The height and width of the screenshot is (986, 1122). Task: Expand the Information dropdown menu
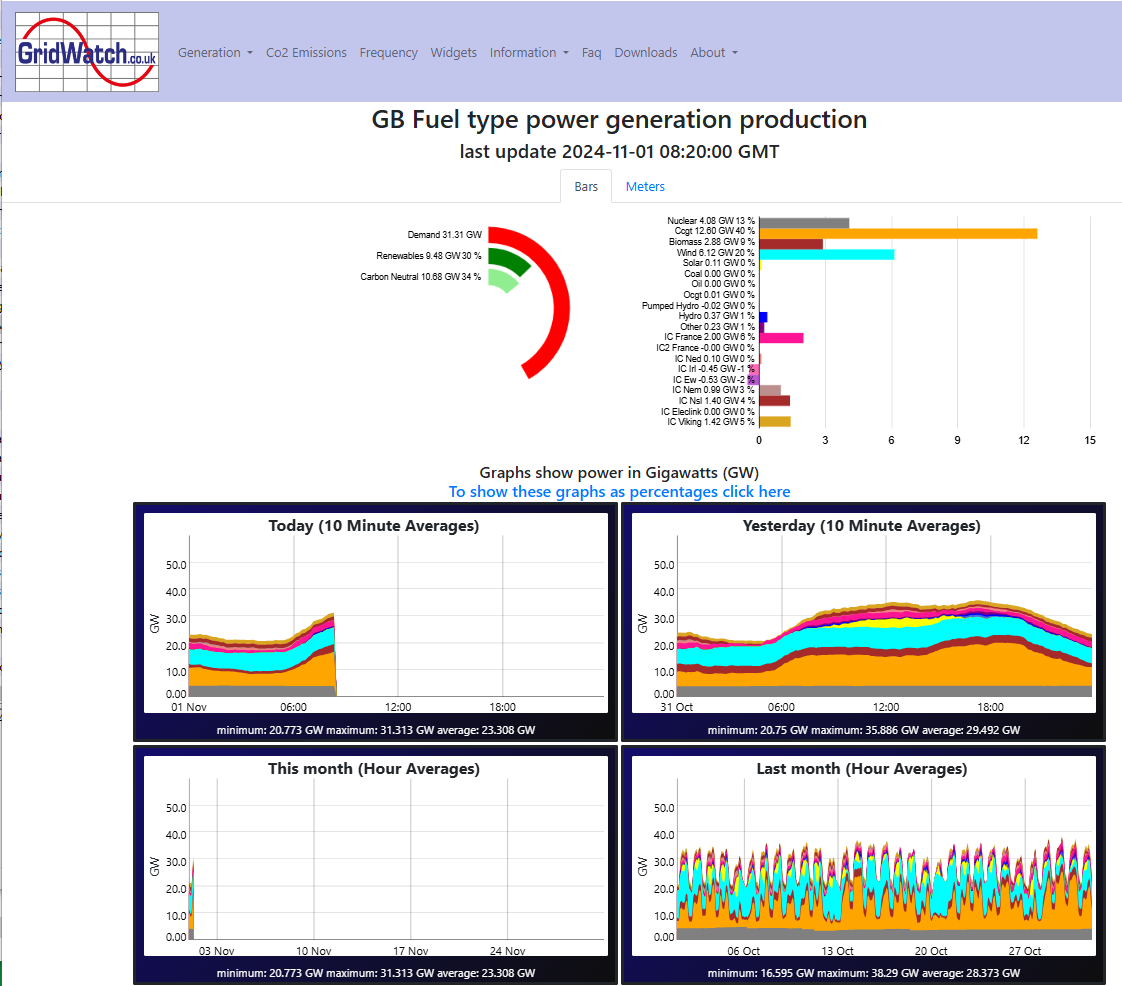[529, 52]
